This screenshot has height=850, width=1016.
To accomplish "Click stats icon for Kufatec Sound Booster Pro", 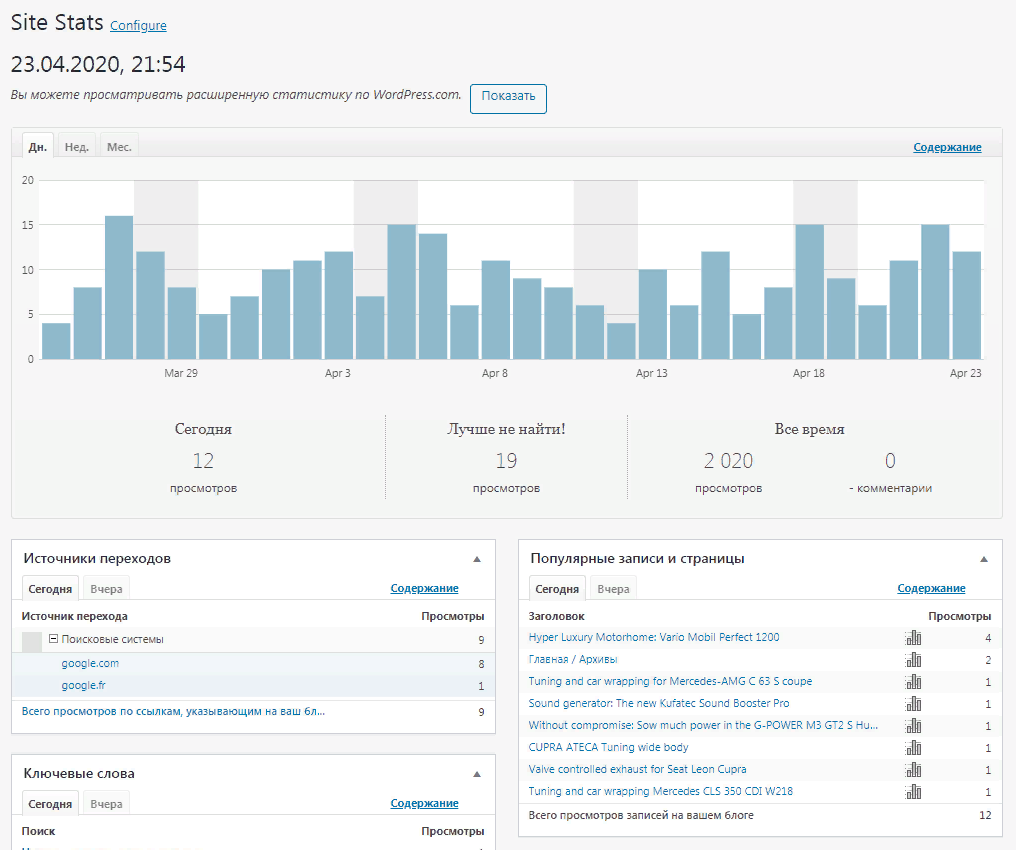I will tap(913, 704).
